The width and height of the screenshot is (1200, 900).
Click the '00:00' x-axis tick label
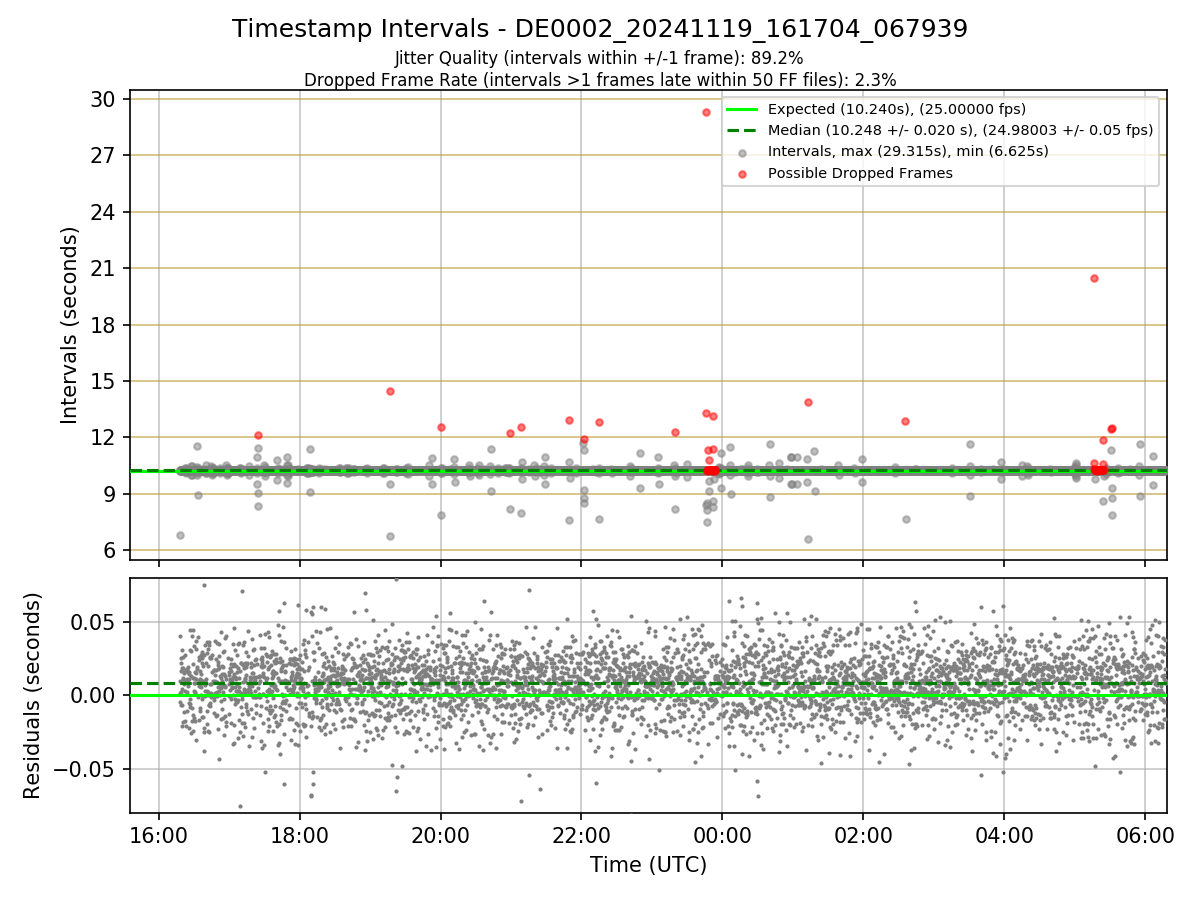[x=722, y=836]
